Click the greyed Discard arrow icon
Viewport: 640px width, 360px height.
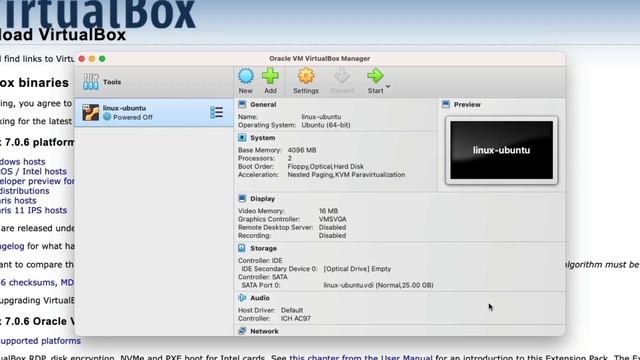click(x=342, y=76)
